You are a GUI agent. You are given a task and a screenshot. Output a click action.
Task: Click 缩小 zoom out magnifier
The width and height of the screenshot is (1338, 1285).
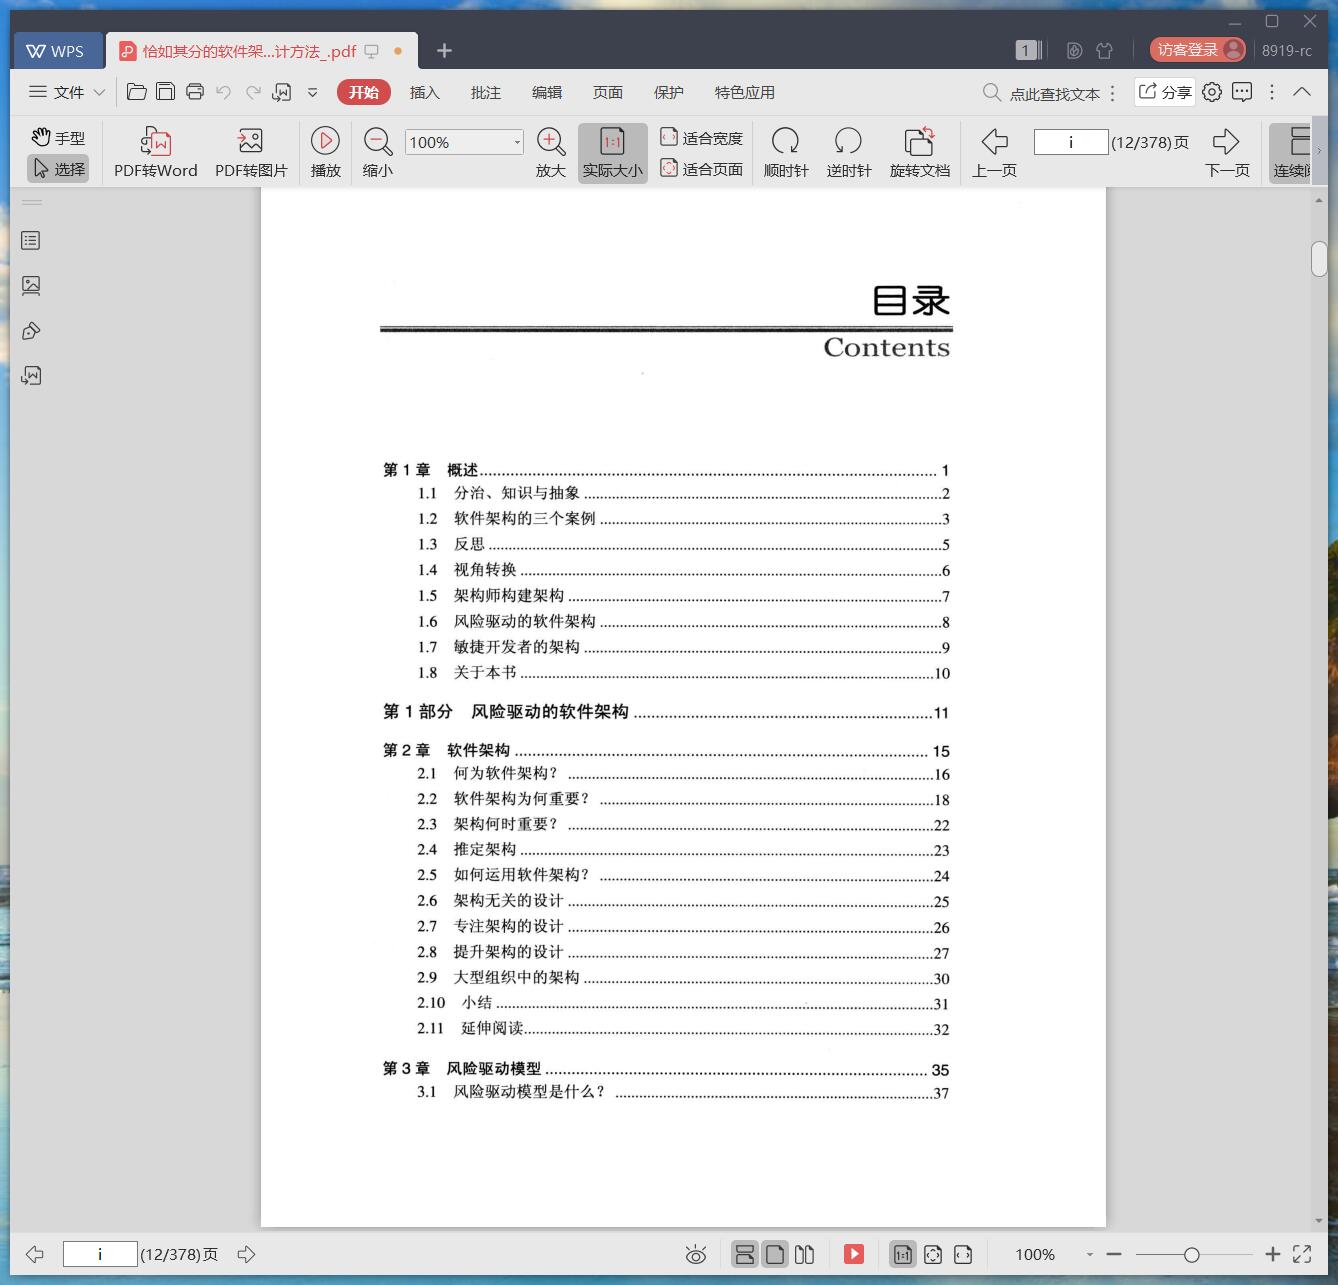coord(378,153)
